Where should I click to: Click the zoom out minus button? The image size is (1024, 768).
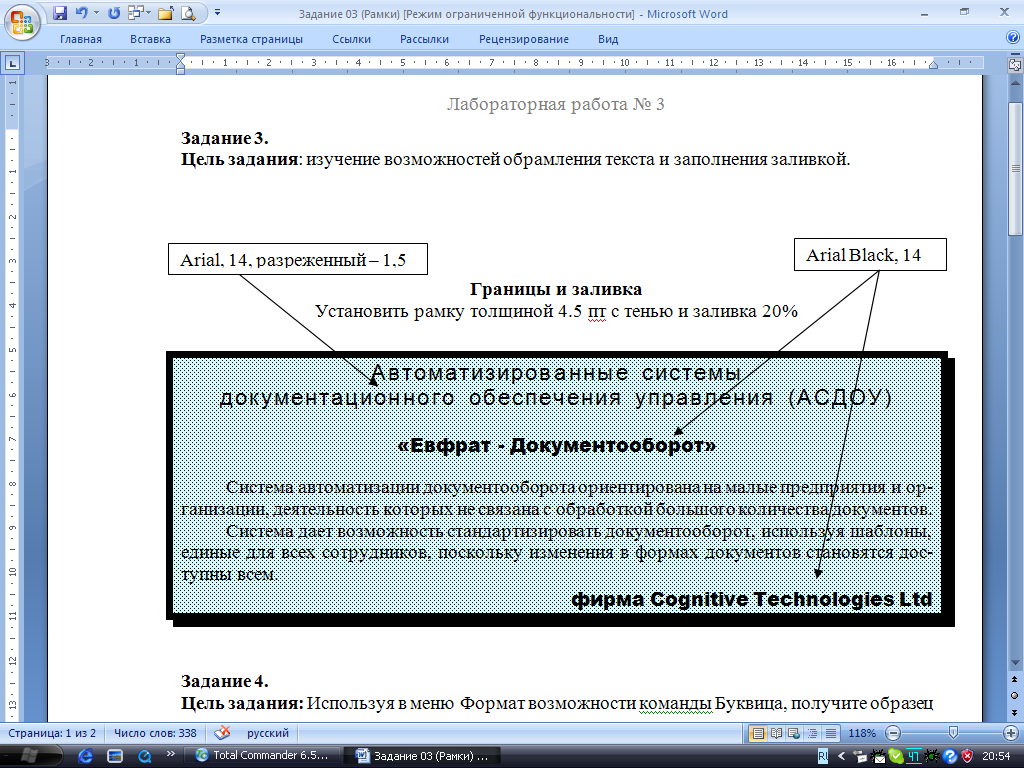[x=893, y=733]
